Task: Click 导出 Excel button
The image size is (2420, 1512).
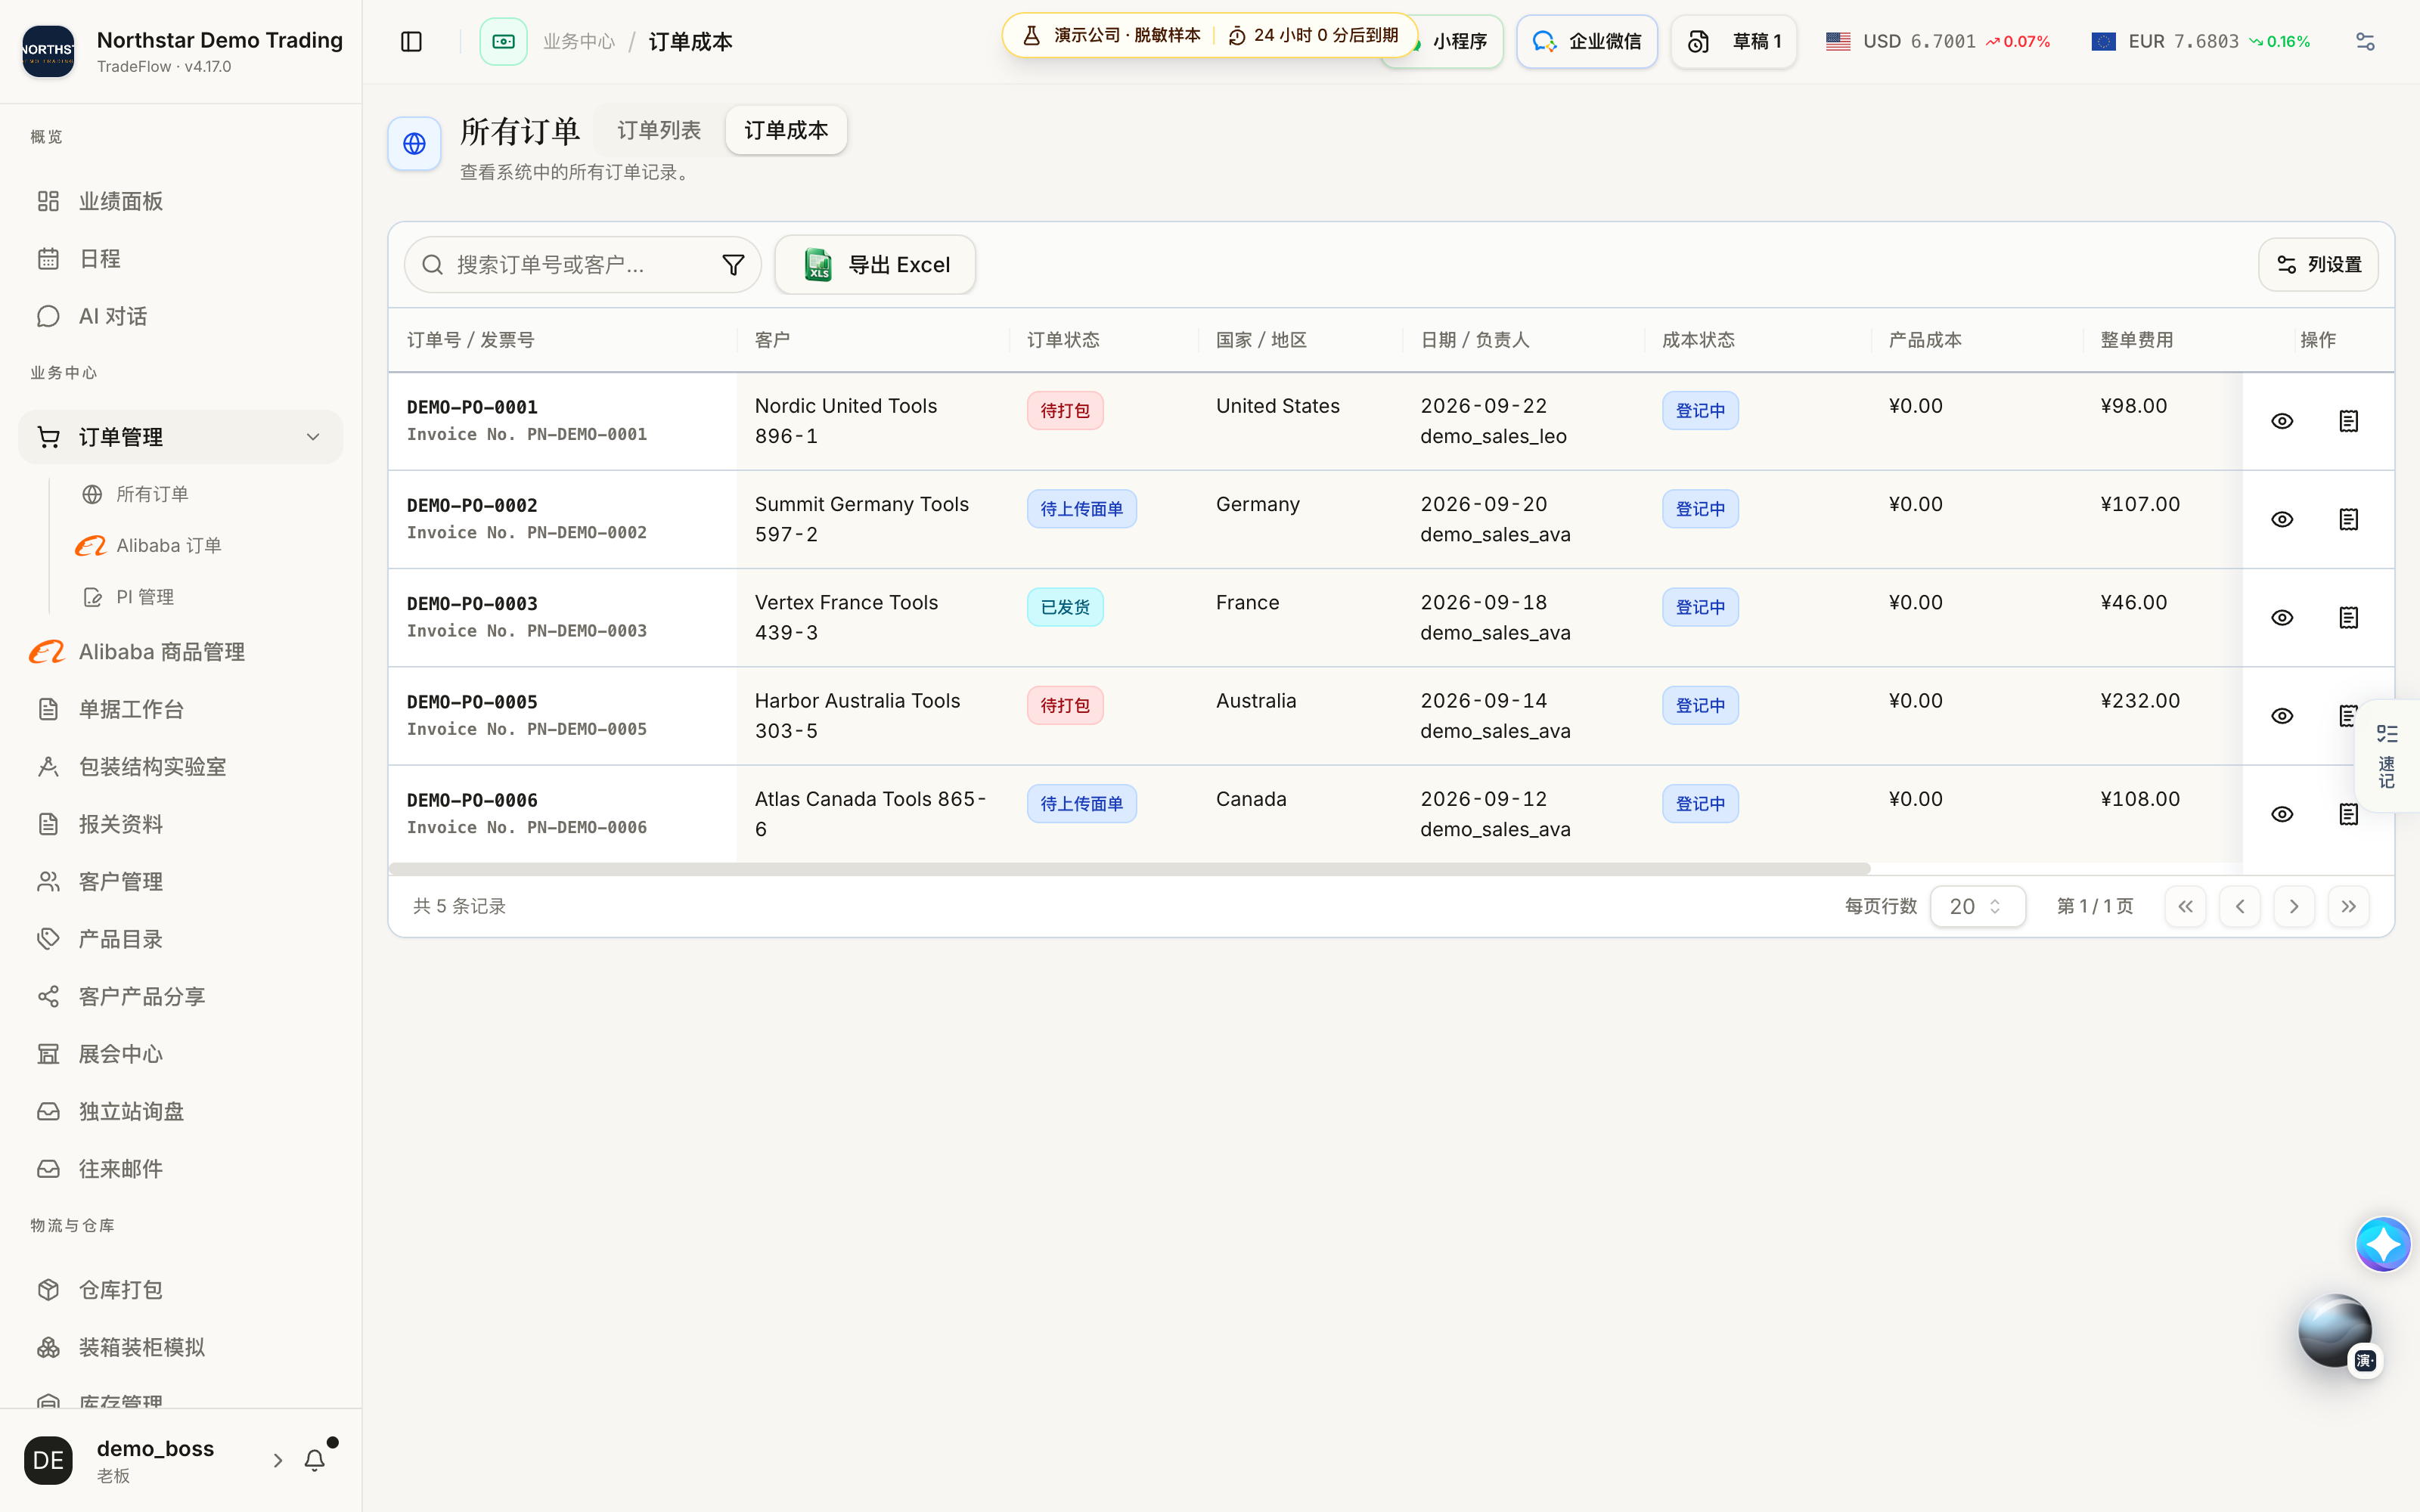Action: [875, 264]
